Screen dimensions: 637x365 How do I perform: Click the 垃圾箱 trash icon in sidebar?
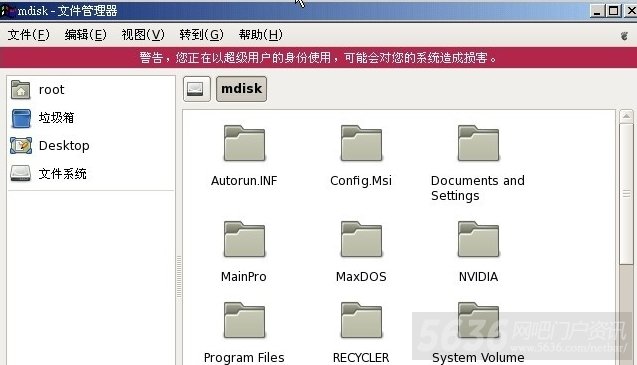pyautogui.click(x=21, y=118)
